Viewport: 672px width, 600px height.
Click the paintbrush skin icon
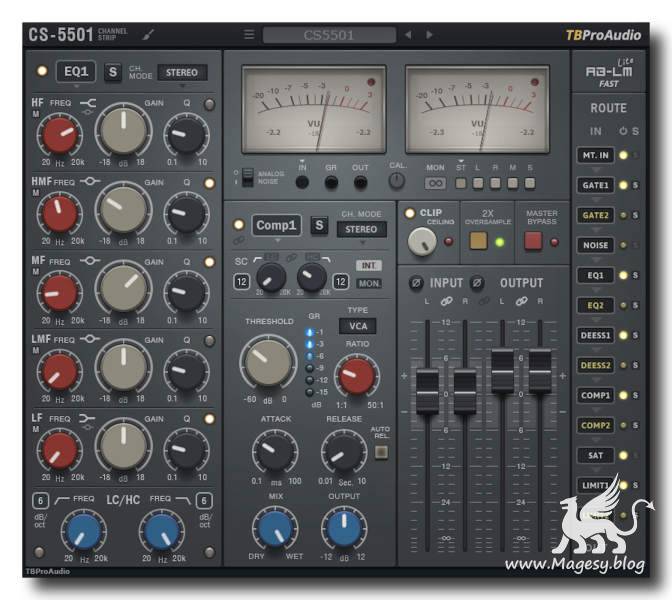(148, 34)
